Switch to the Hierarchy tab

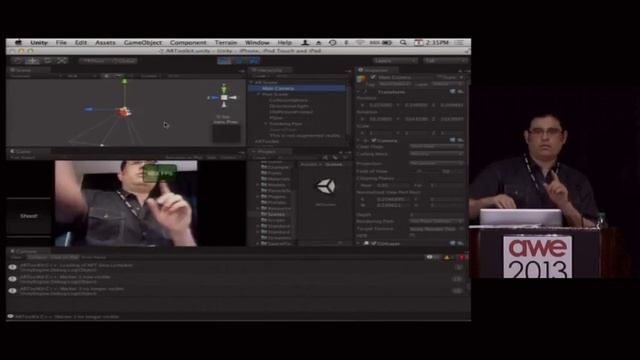[269, 70]
